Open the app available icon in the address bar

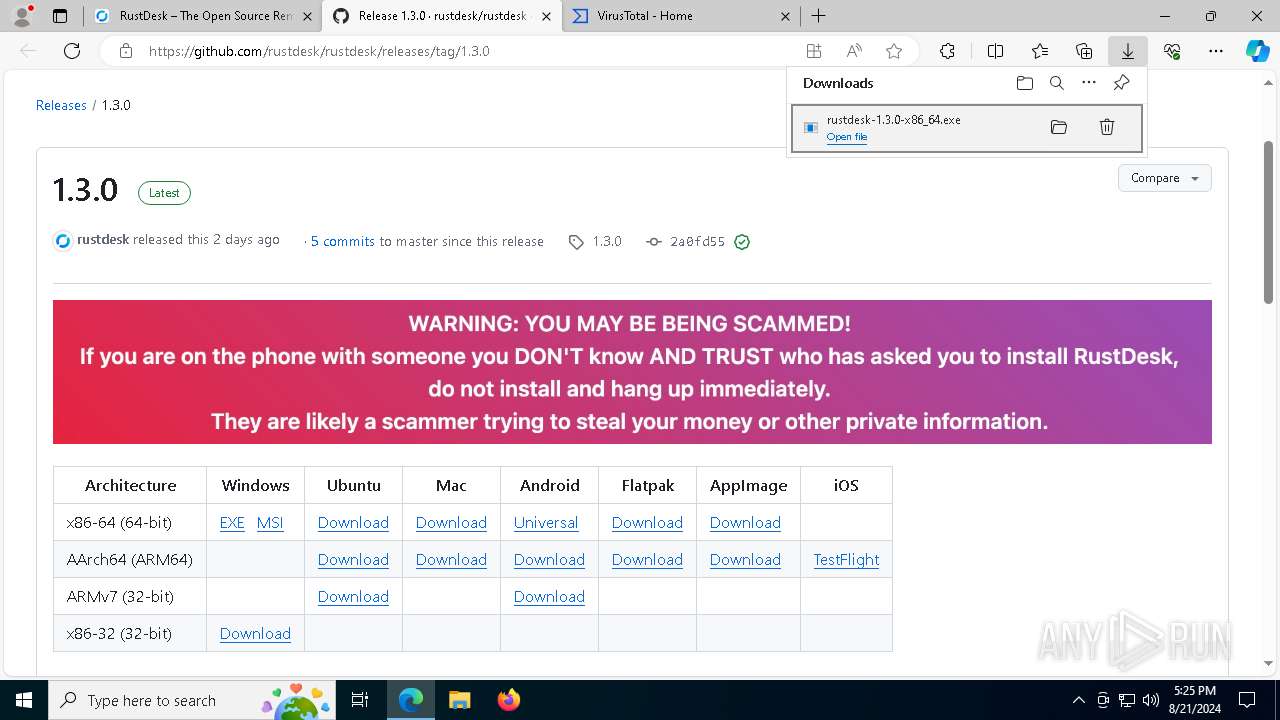coord(814,51)
